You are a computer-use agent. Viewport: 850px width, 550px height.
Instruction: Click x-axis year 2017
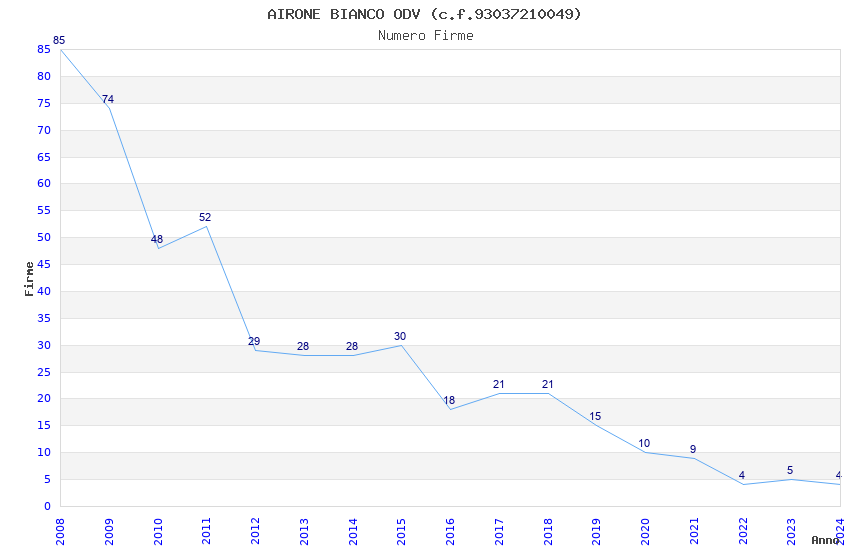click(x=499, y=531)
